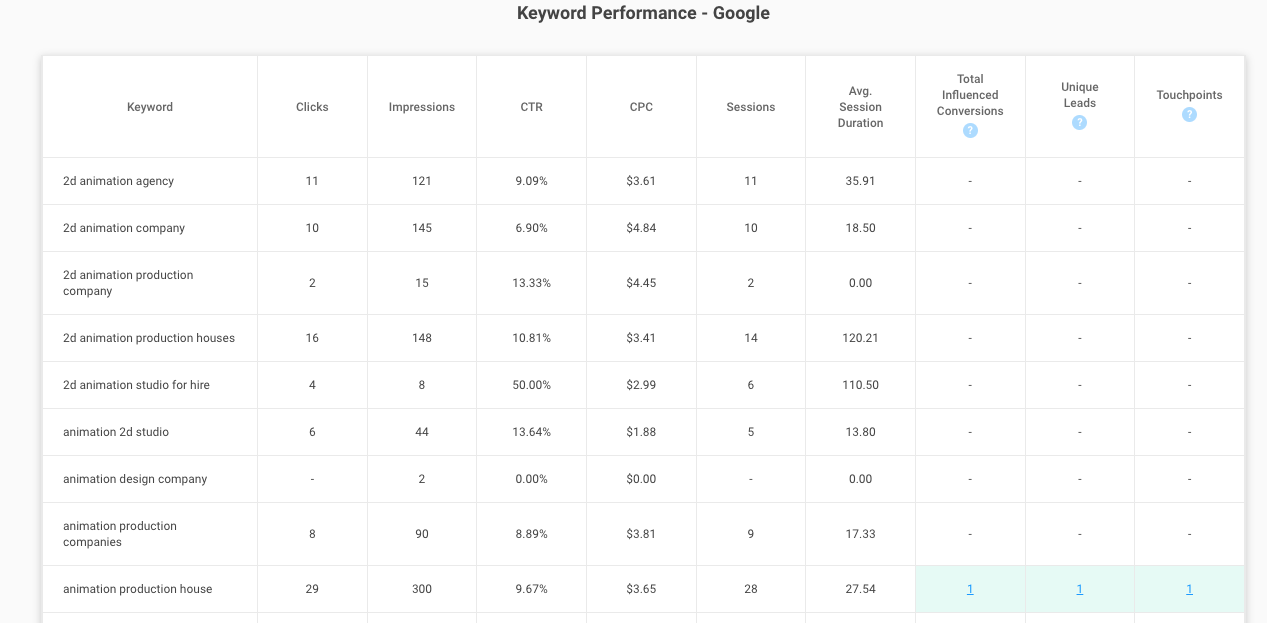Select '2d animation production houses' keyword
The image size is (1267, 623).
click(x=149, y=338)
